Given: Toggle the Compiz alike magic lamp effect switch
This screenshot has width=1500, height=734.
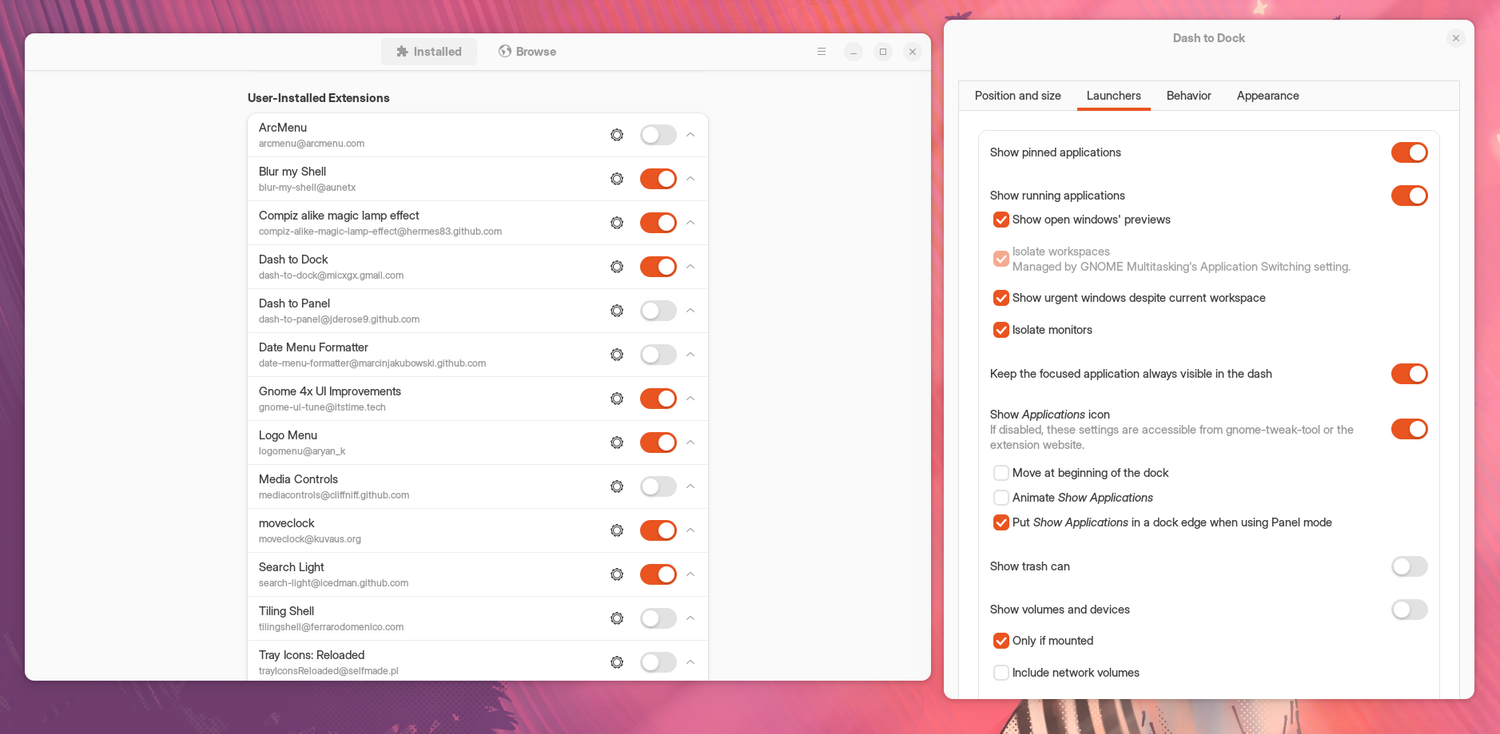Looking at the screenshot, I should 658,223.
